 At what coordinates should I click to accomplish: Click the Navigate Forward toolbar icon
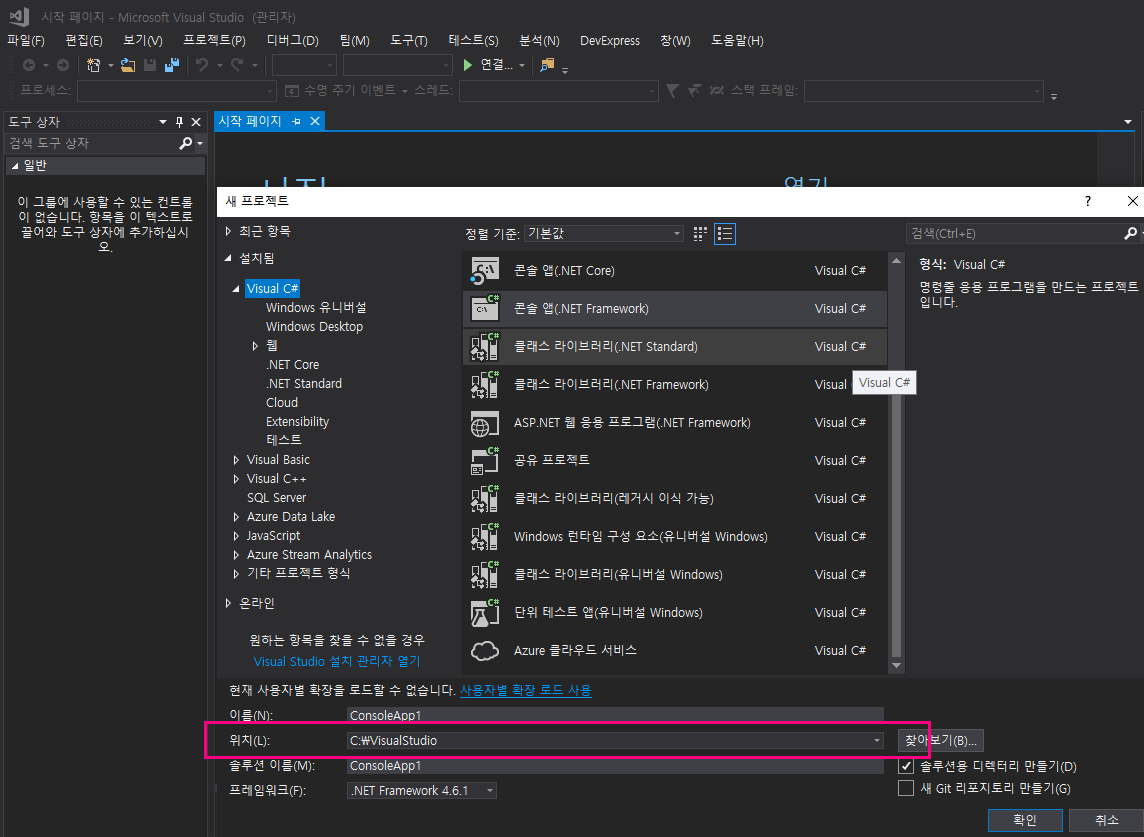[63, 66]
